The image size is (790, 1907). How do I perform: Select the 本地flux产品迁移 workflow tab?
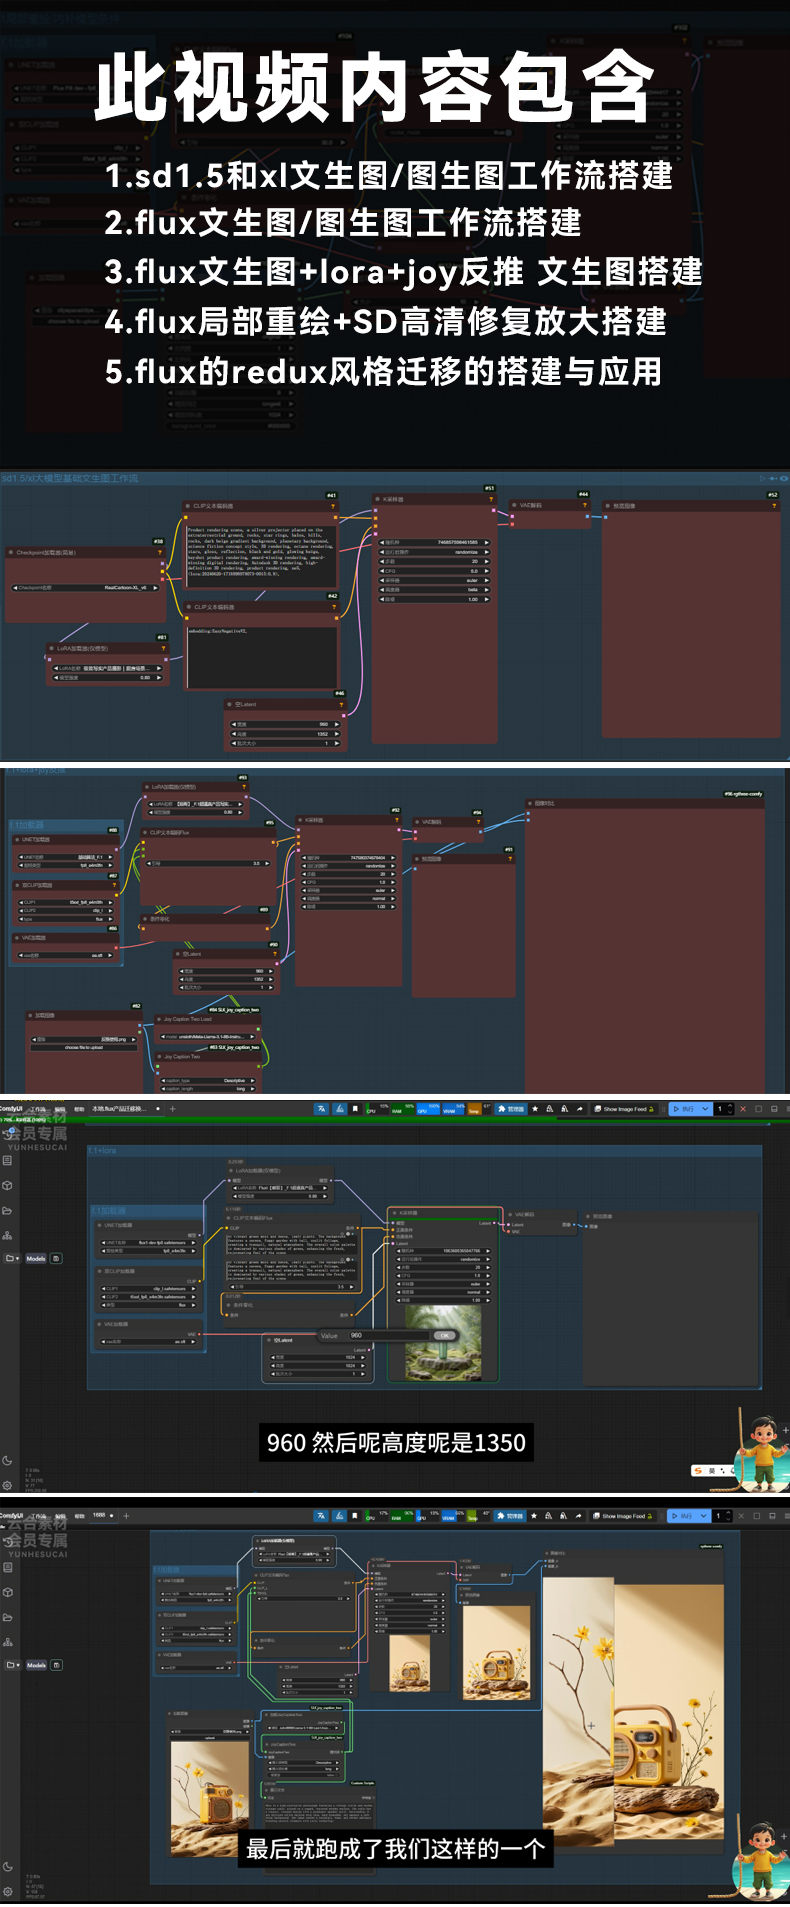(x=127, y=1109)
